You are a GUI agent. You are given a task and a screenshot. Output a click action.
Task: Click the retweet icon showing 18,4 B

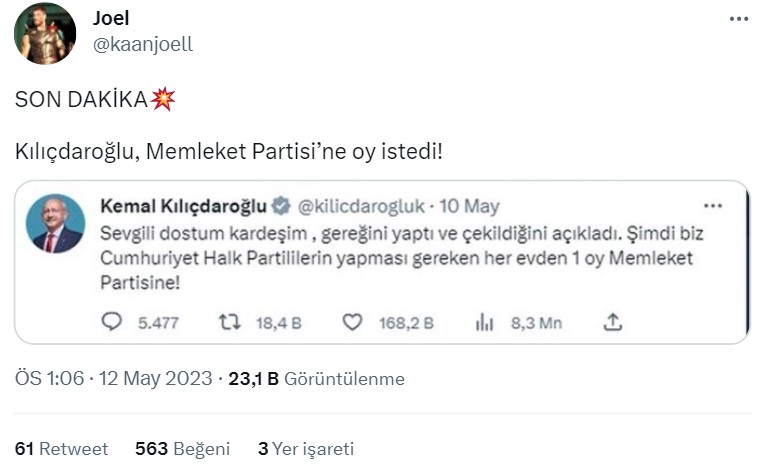(229, 322)
